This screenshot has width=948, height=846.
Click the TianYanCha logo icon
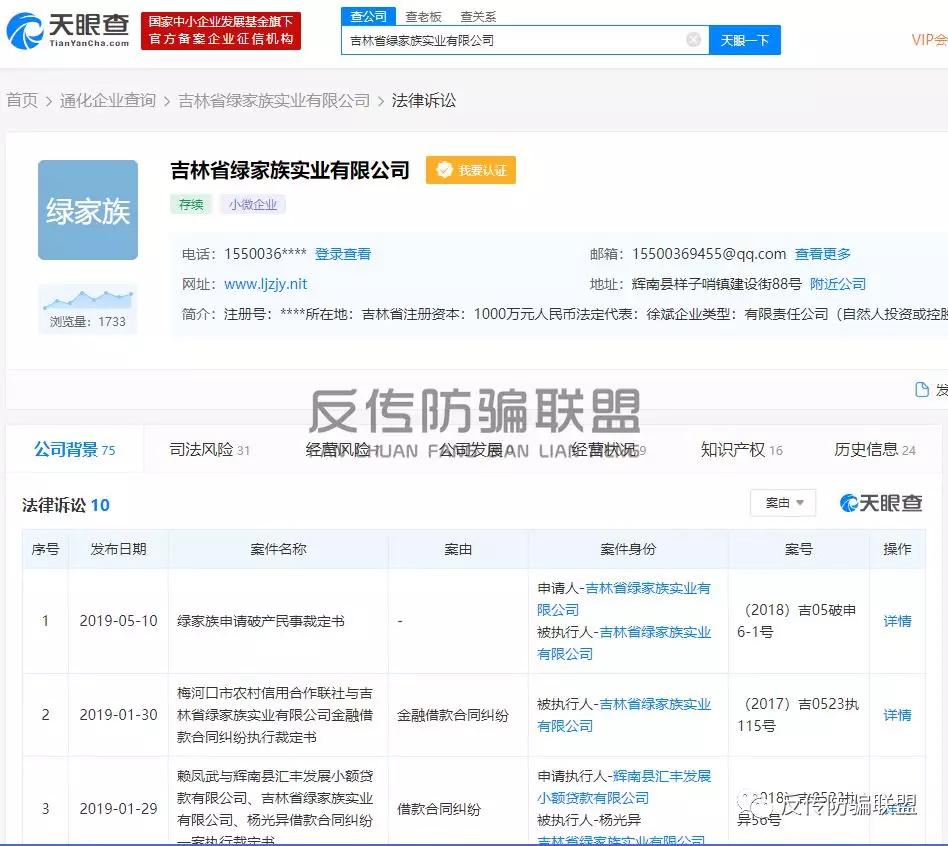point(25,31)
